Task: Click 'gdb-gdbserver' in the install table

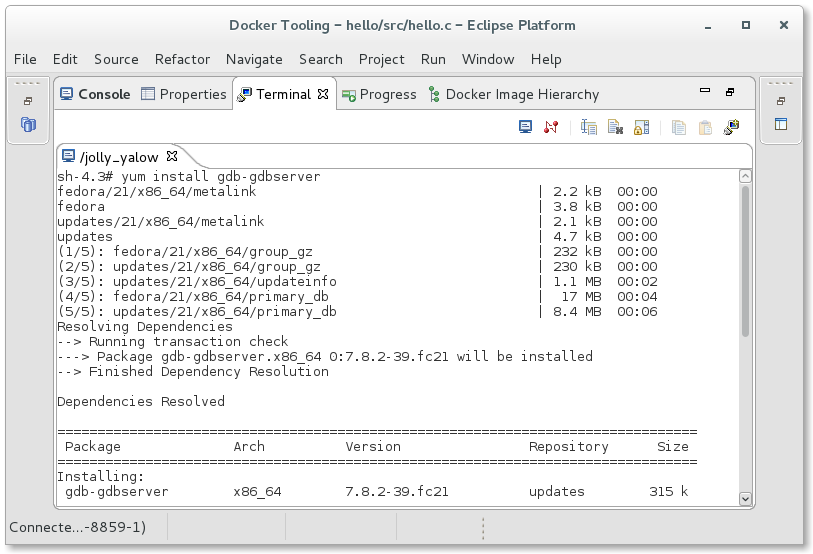Action: pos(117,492)
